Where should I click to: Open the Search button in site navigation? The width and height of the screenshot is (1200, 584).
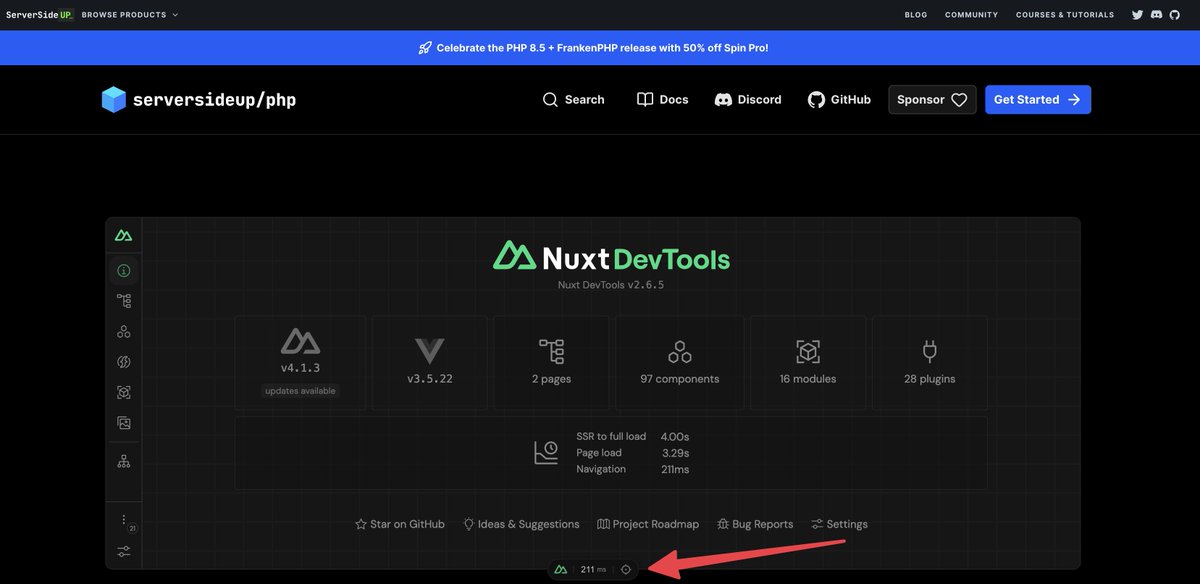coord(573,100)
